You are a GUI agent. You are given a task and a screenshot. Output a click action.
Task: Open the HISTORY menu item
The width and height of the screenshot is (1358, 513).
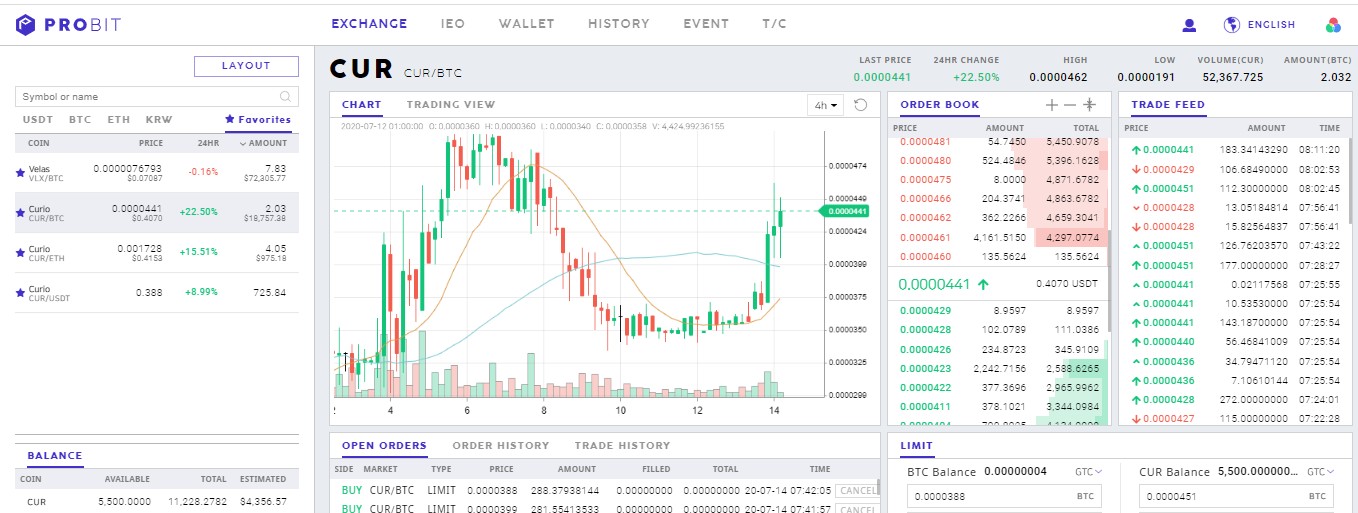[619, 24]
